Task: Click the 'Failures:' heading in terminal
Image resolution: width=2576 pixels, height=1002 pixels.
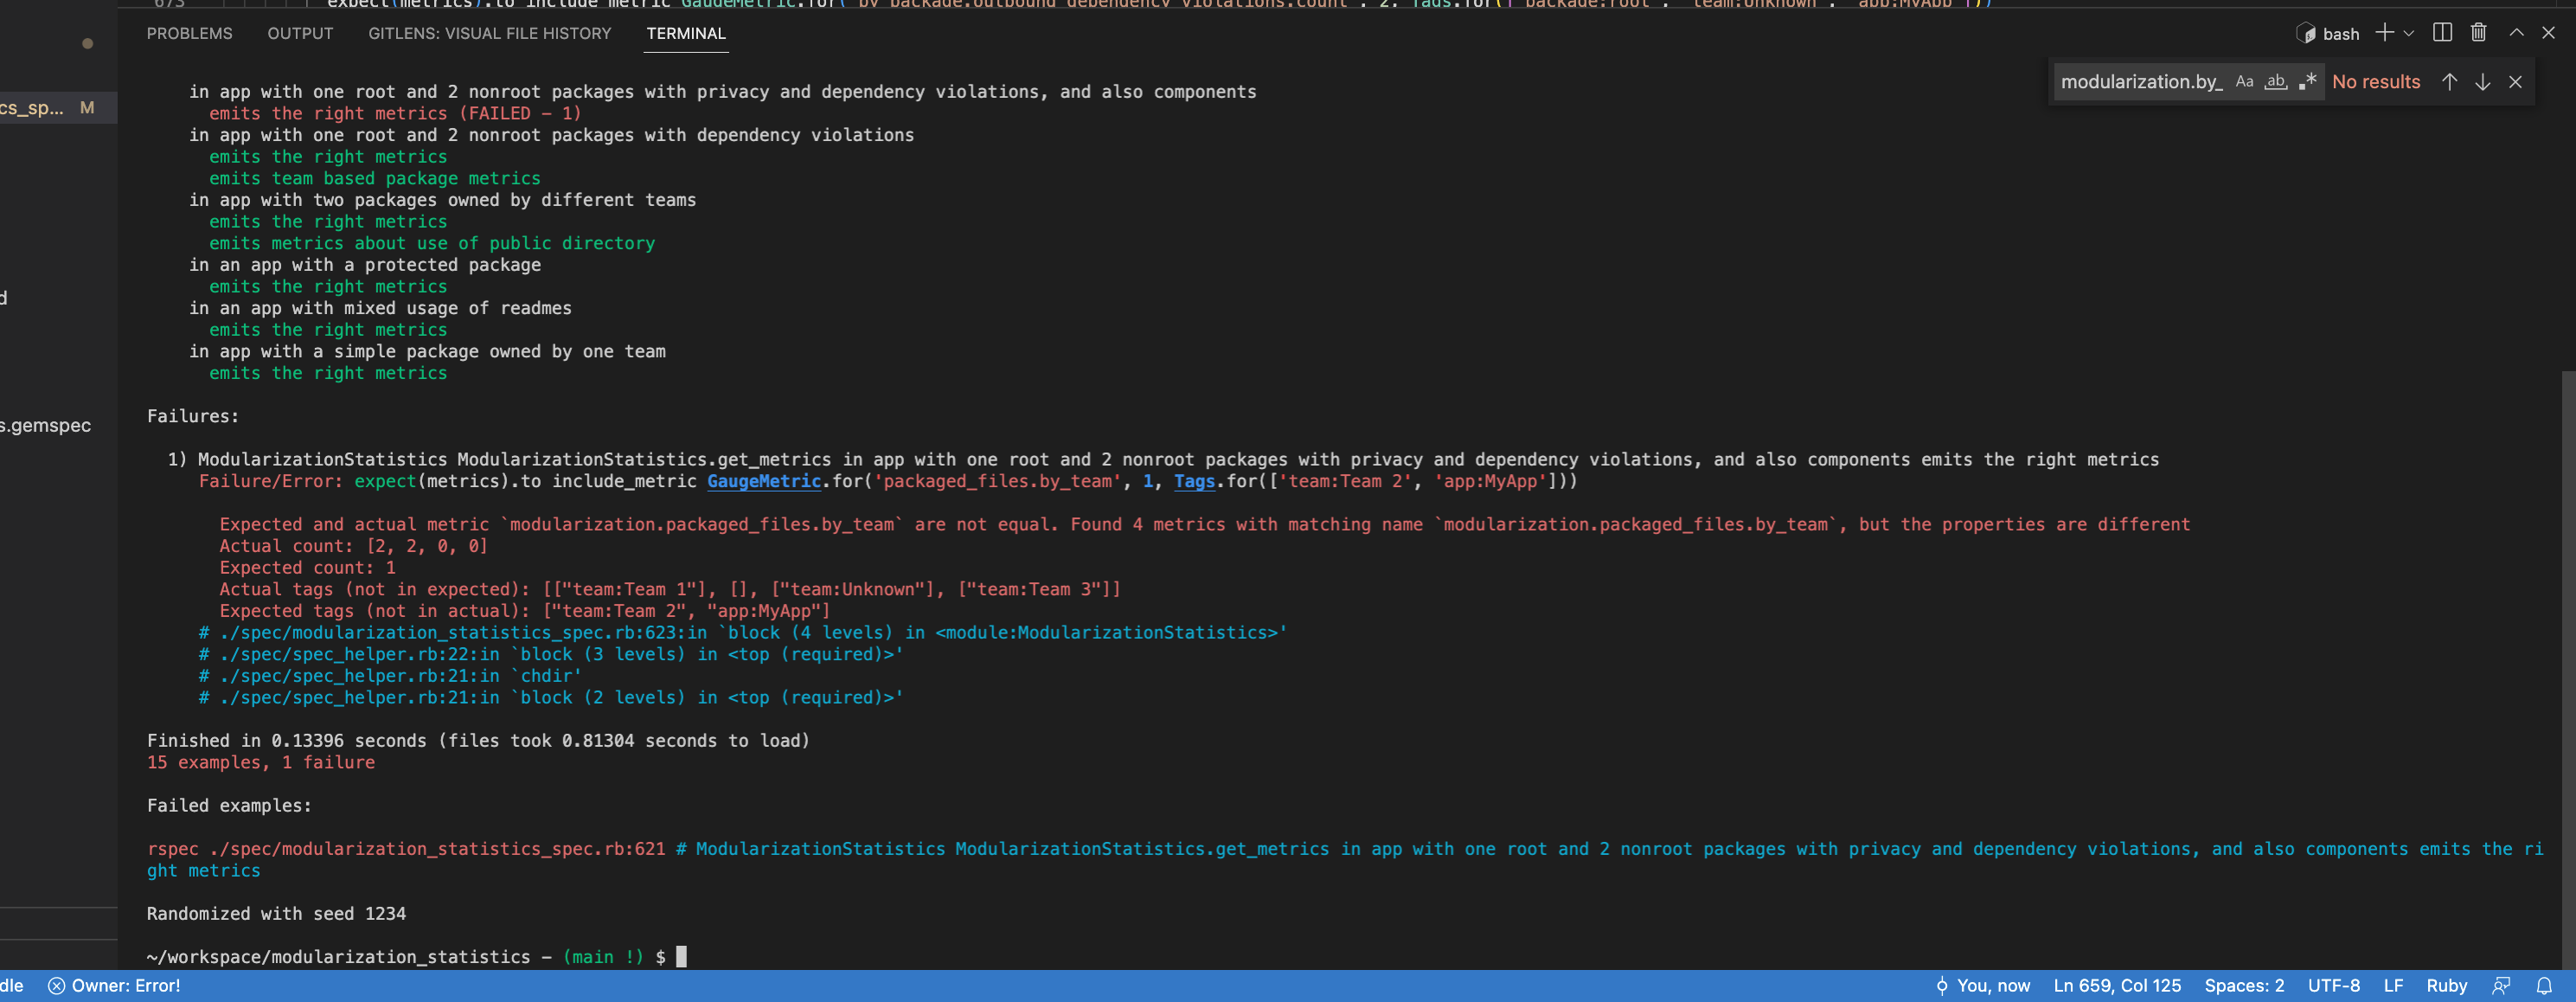Action: coord(193,416)
